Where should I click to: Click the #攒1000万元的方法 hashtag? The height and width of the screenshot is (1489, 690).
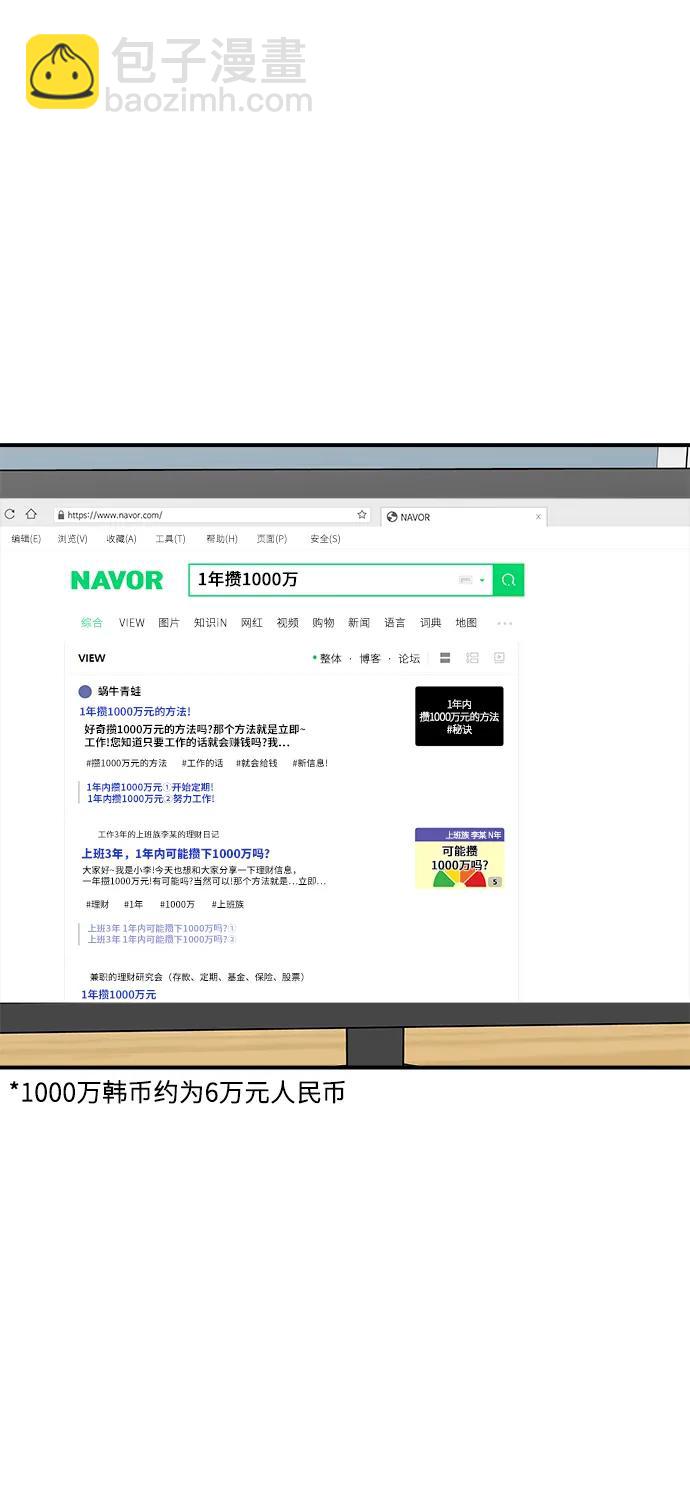[126, 763]
